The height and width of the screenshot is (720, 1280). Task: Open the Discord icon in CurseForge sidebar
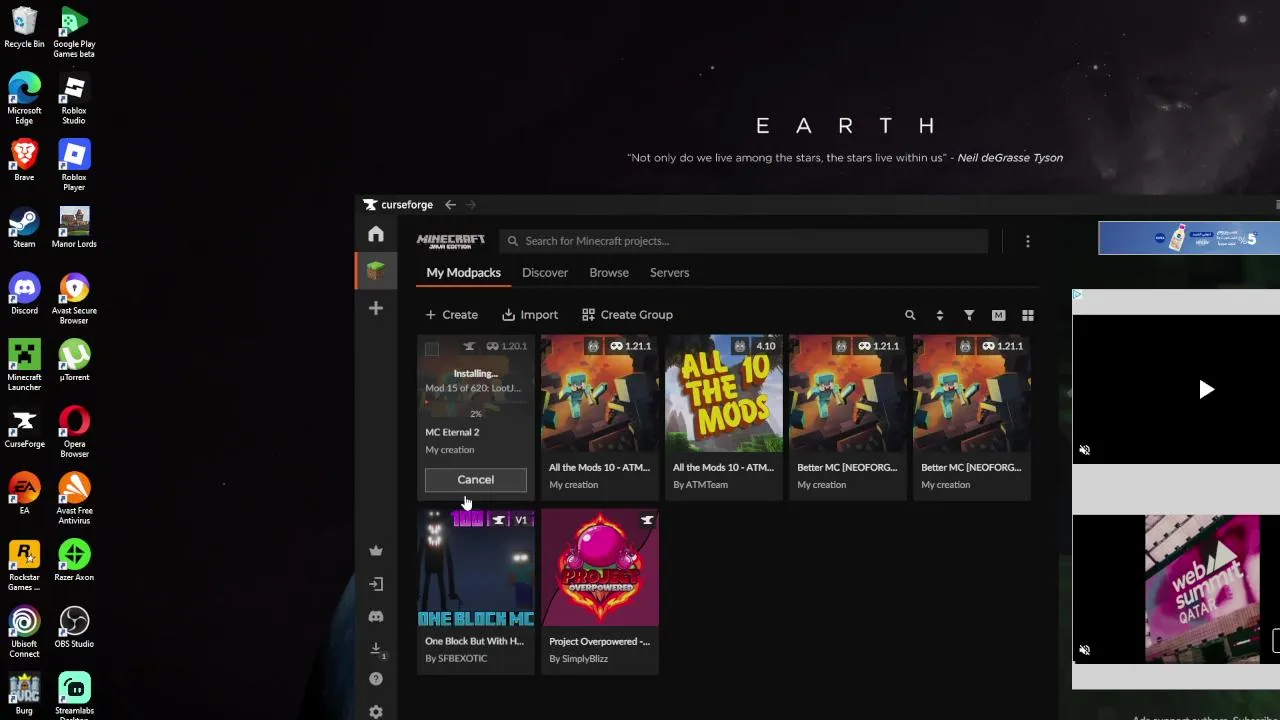[376, 617]
